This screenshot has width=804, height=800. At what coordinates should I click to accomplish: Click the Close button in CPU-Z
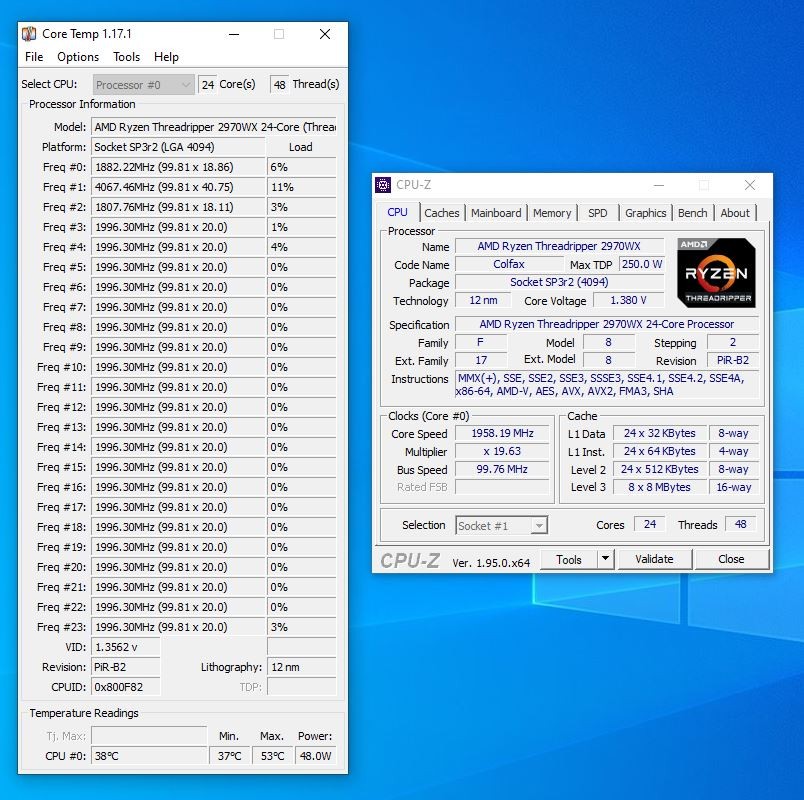(x=731, y=559)
